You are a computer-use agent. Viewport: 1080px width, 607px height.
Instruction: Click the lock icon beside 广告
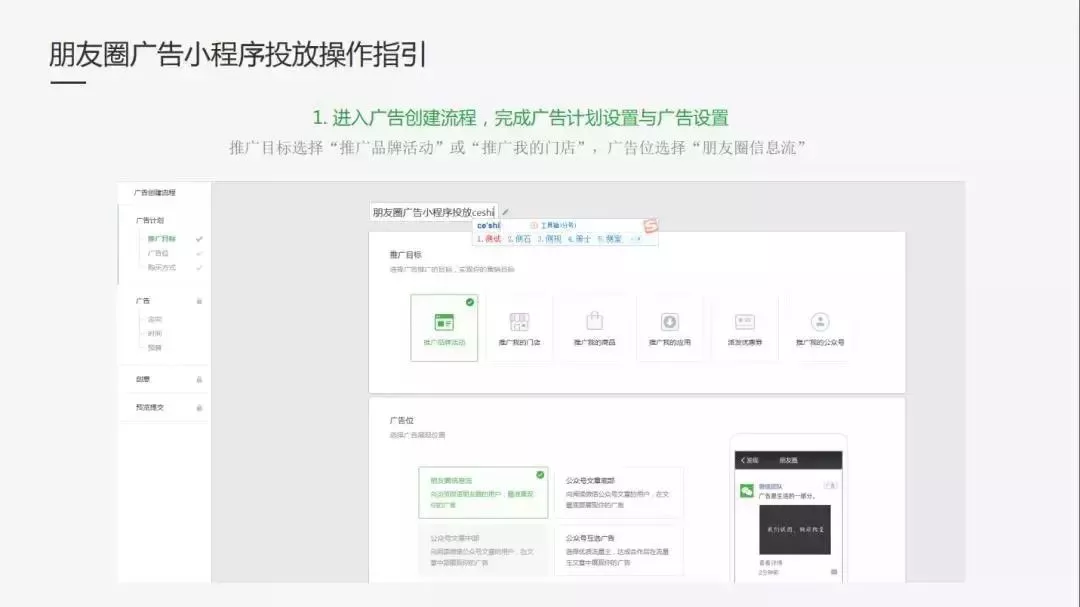click(199, 301)
